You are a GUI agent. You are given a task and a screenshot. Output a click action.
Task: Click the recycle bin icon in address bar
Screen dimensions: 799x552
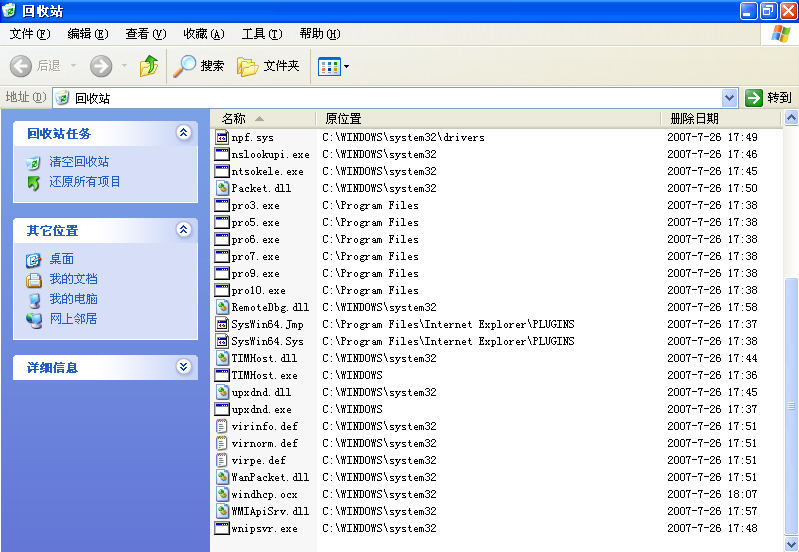[63, 98]
